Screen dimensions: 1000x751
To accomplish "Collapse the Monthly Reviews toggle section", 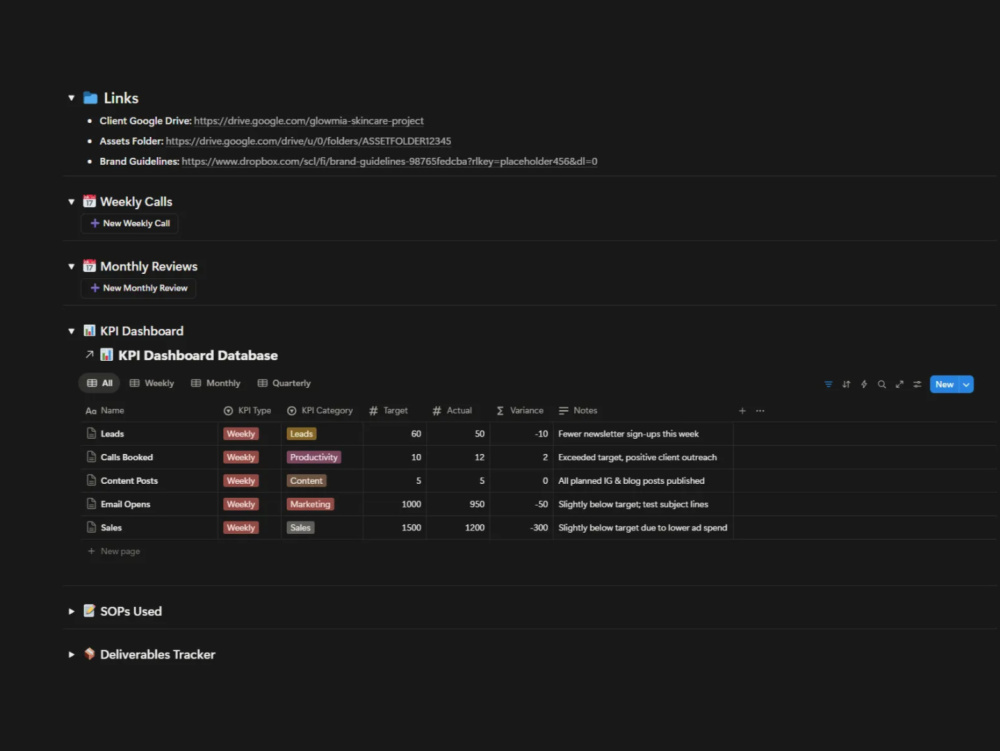I will (x=71, y=266).
